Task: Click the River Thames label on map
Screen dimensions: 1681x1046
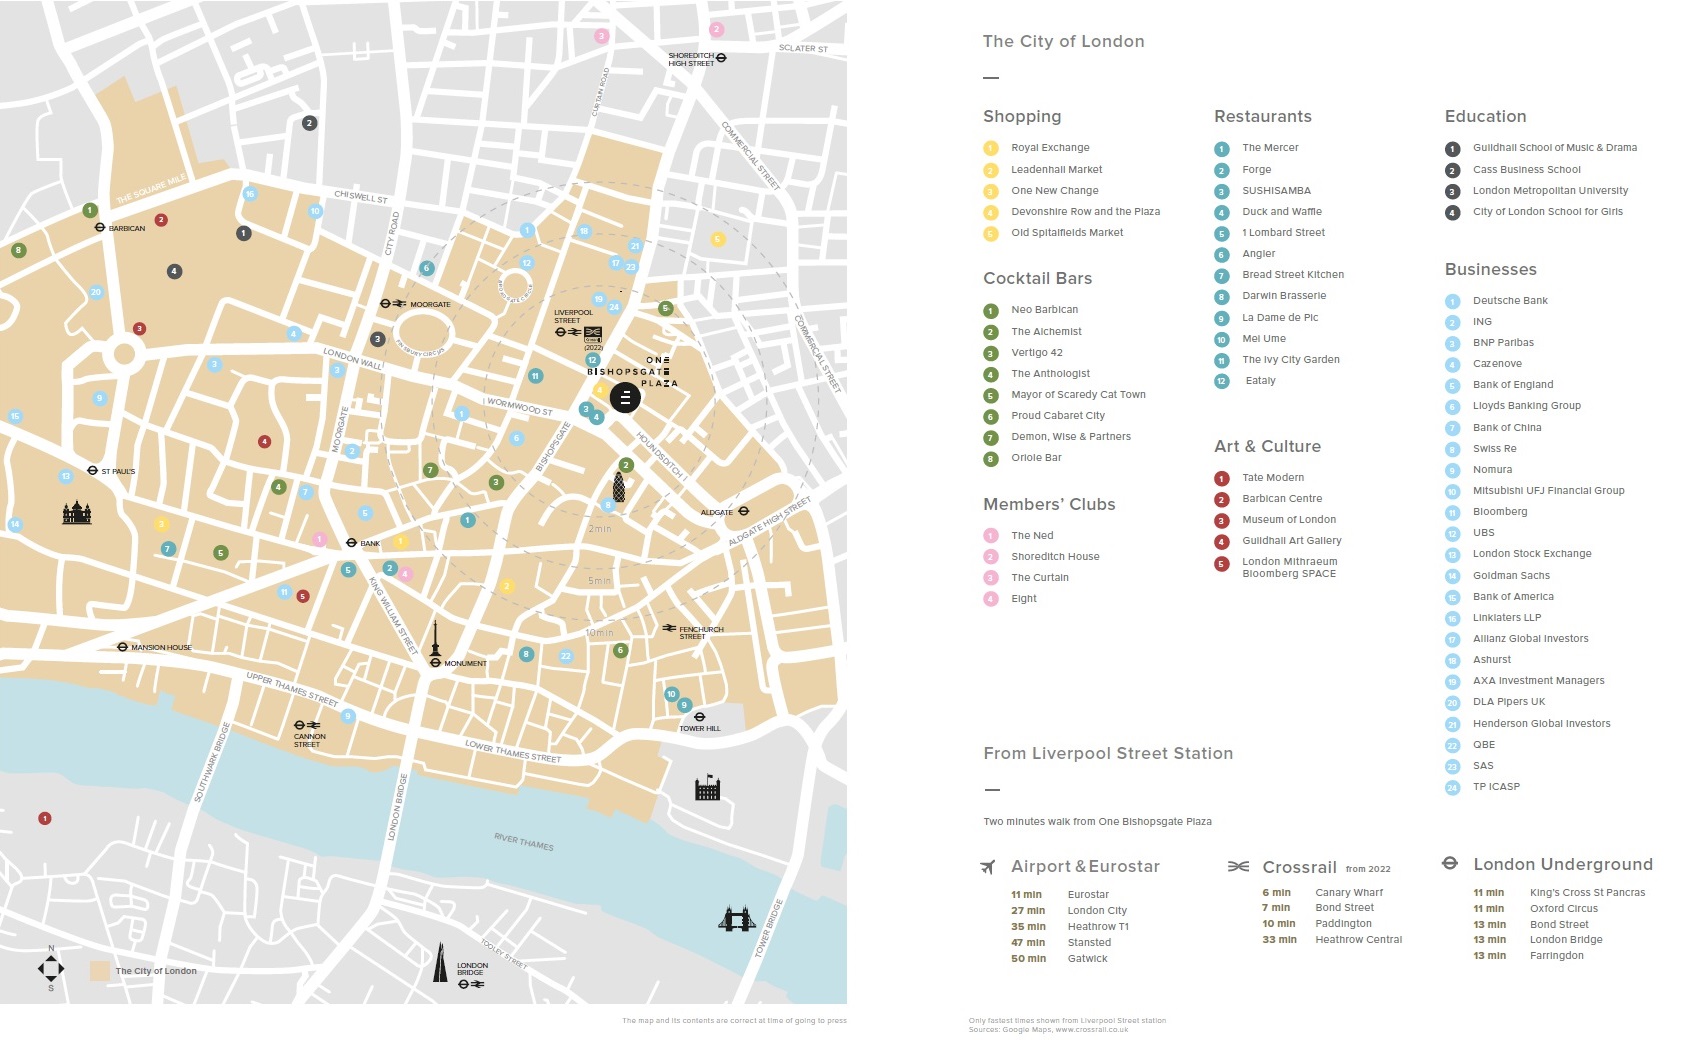Action: click(523, 842)
